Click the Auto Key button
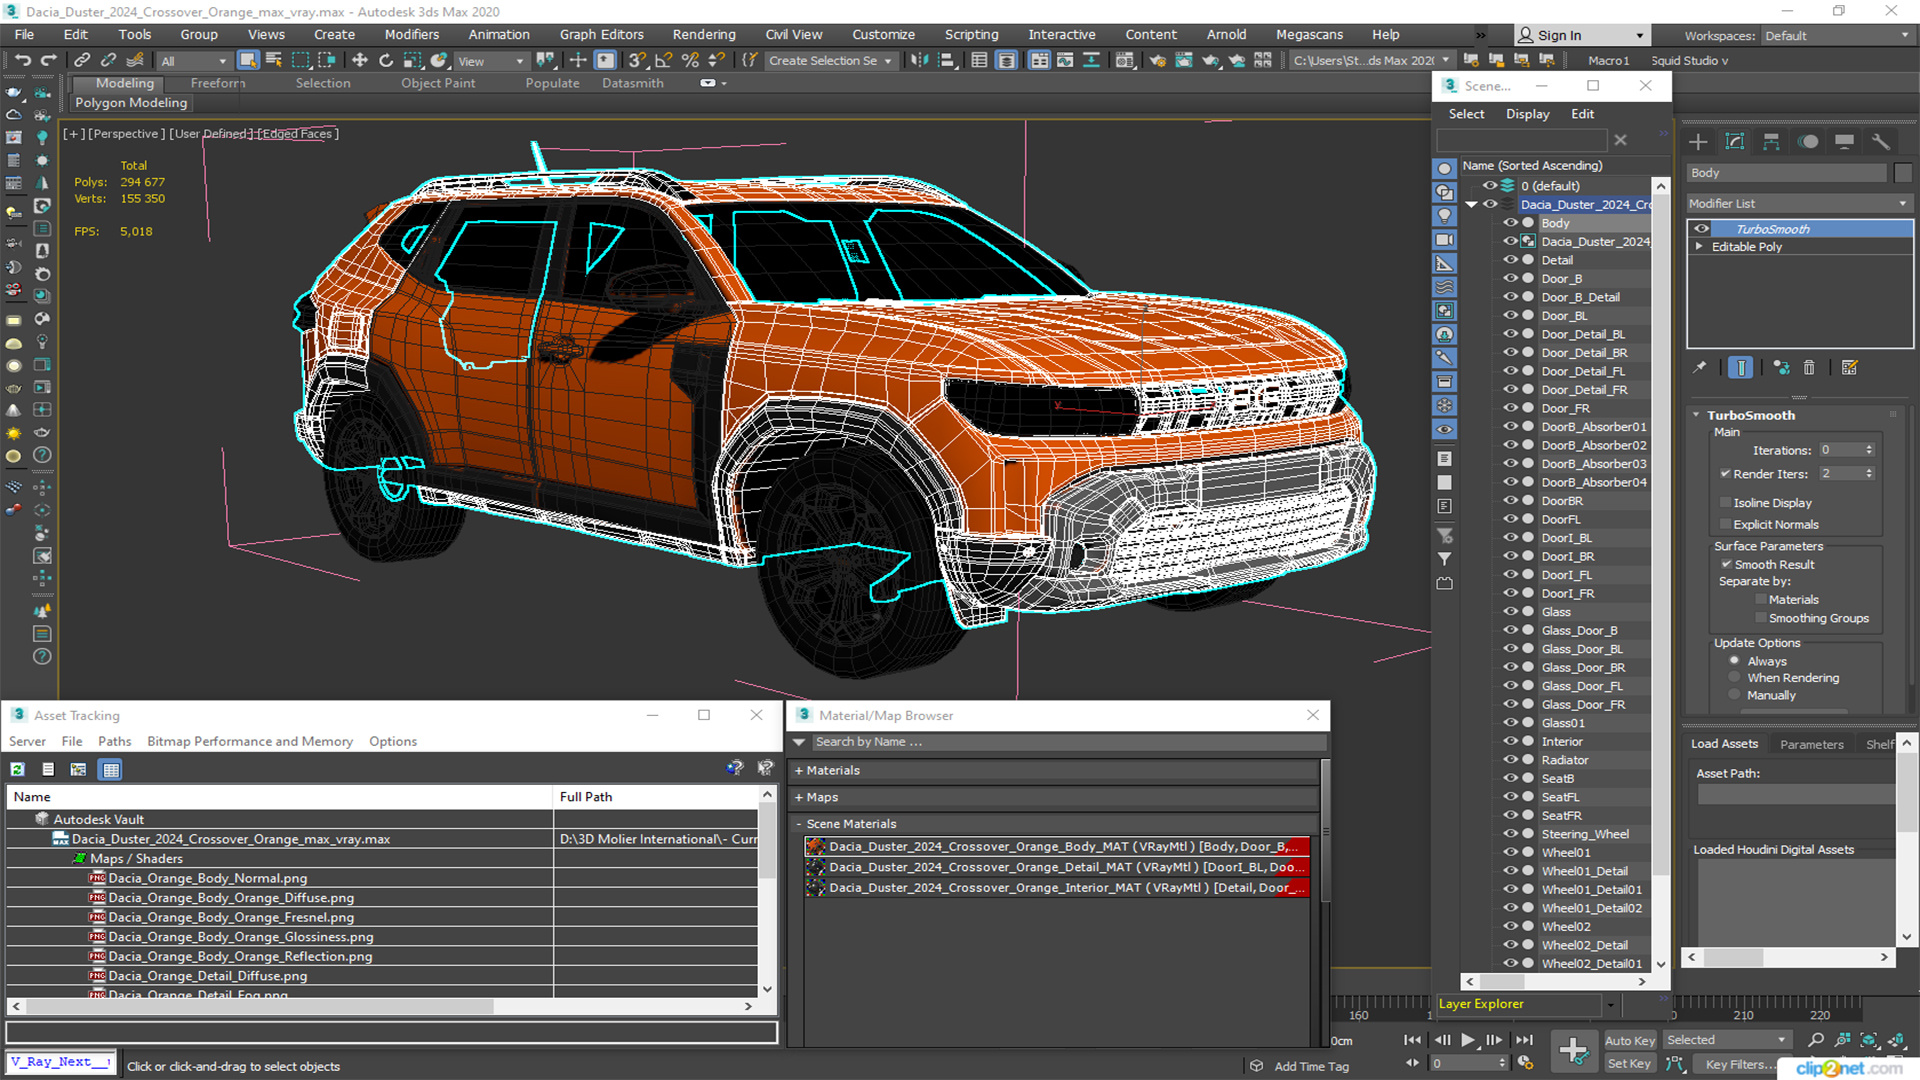Screen dimensions: 1920x1080 click(x=1630, y=1040)
